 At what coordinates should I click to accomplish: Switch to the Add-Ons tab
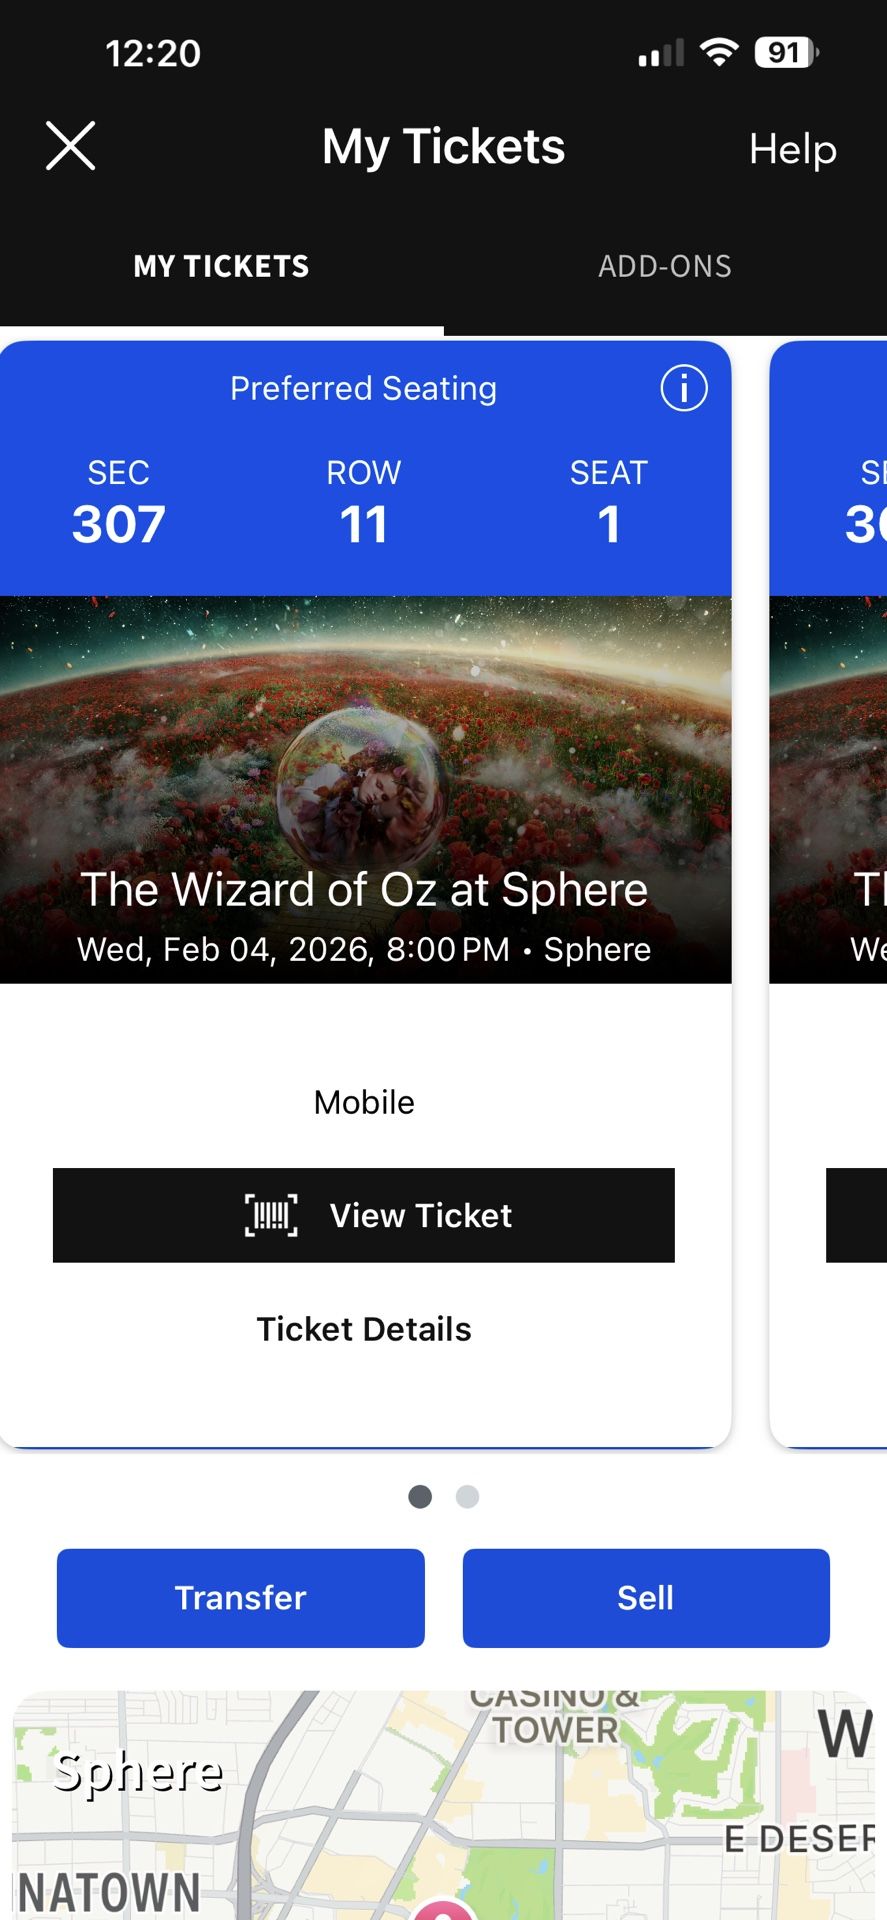click(665, 266)
